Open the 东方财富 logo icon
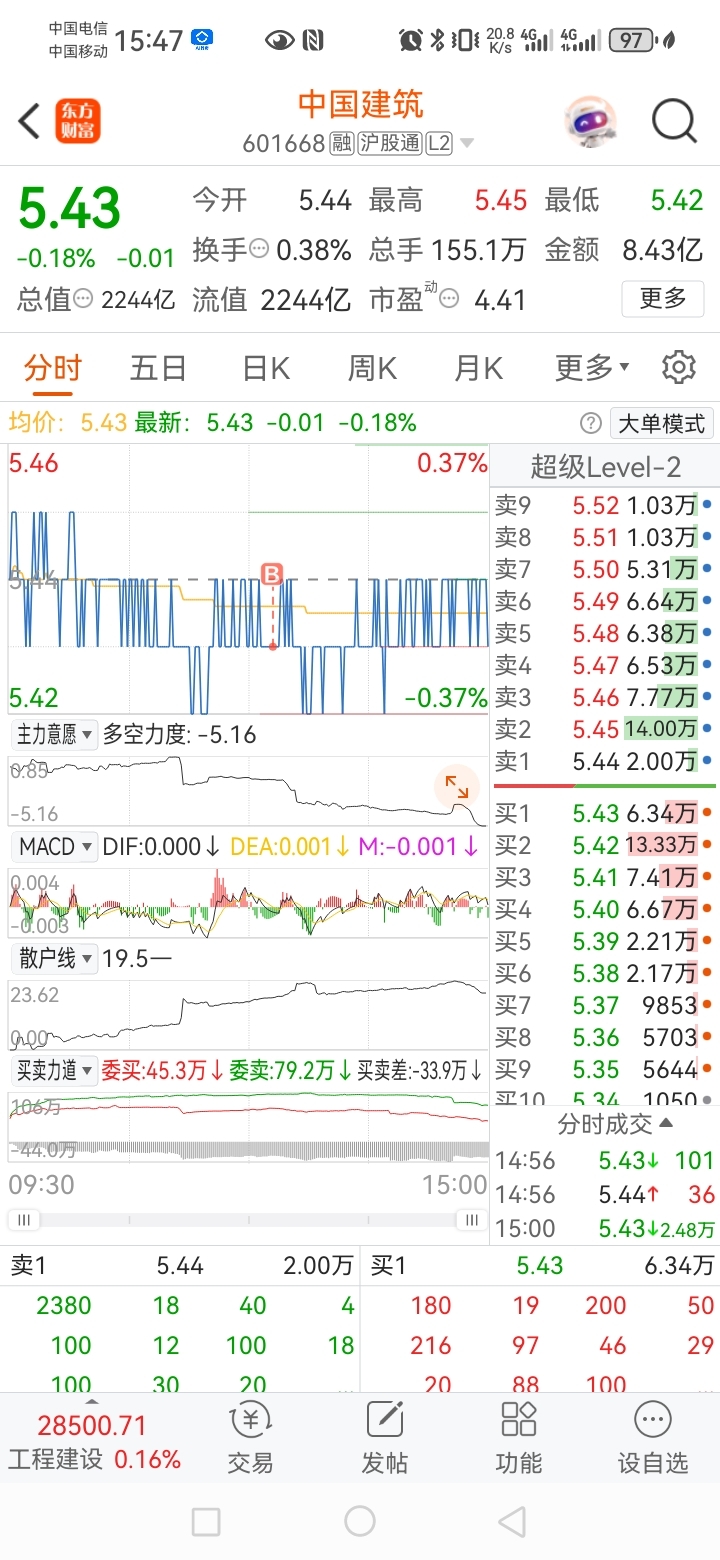This screenshot has height=1560, width=720. pyautogui.click(x=78, y=122)
